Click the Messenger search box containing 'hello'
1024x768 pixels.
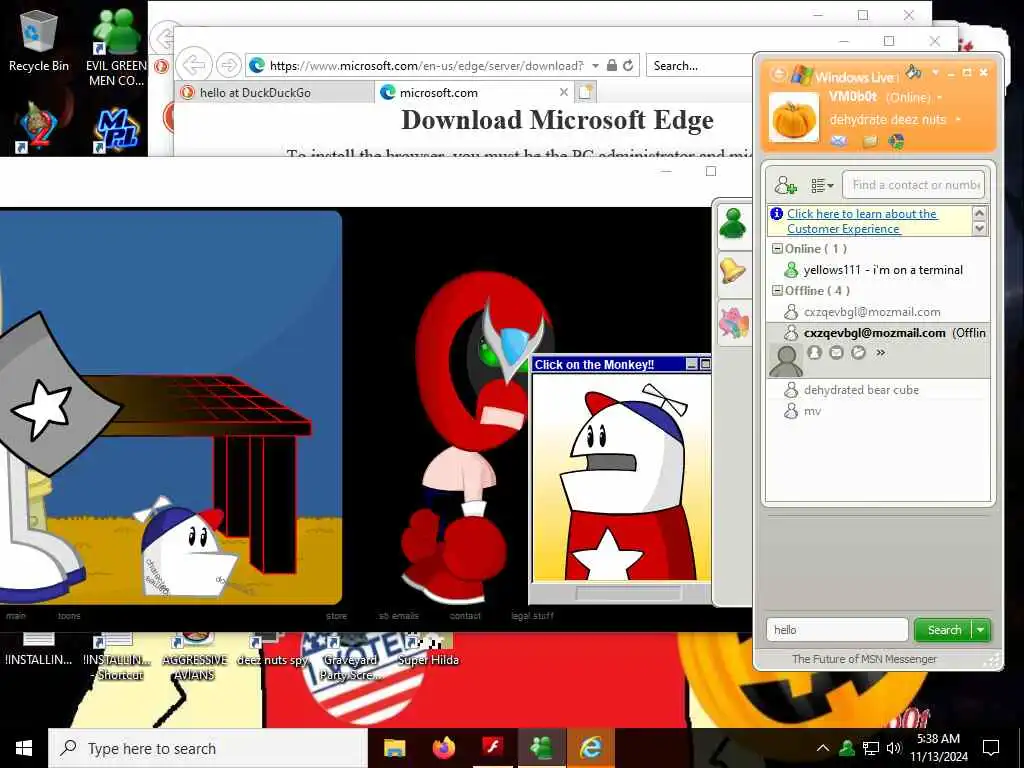[837, 630]
